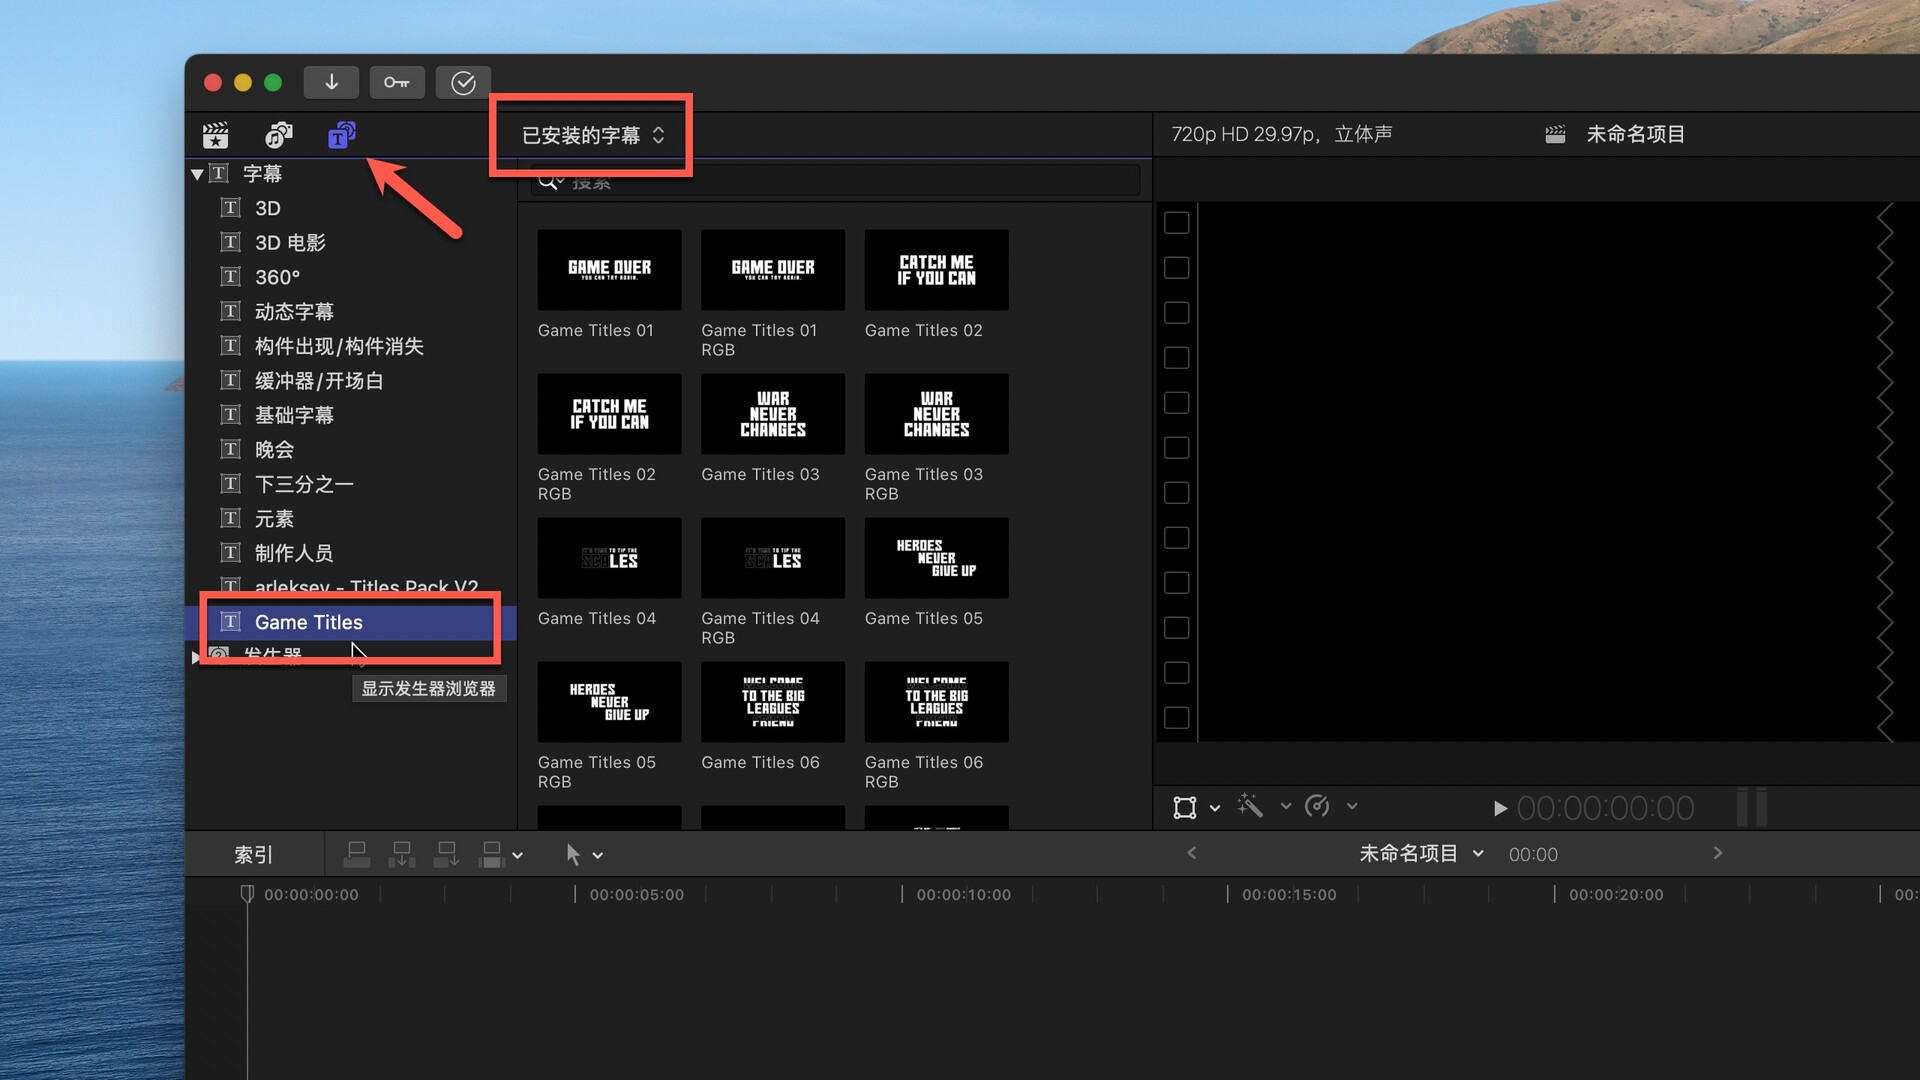Select the Game Titles 02 thumbnail
Image resolution: width=1920 pixels, height=1080 pixels.
[x=936, y=270]
